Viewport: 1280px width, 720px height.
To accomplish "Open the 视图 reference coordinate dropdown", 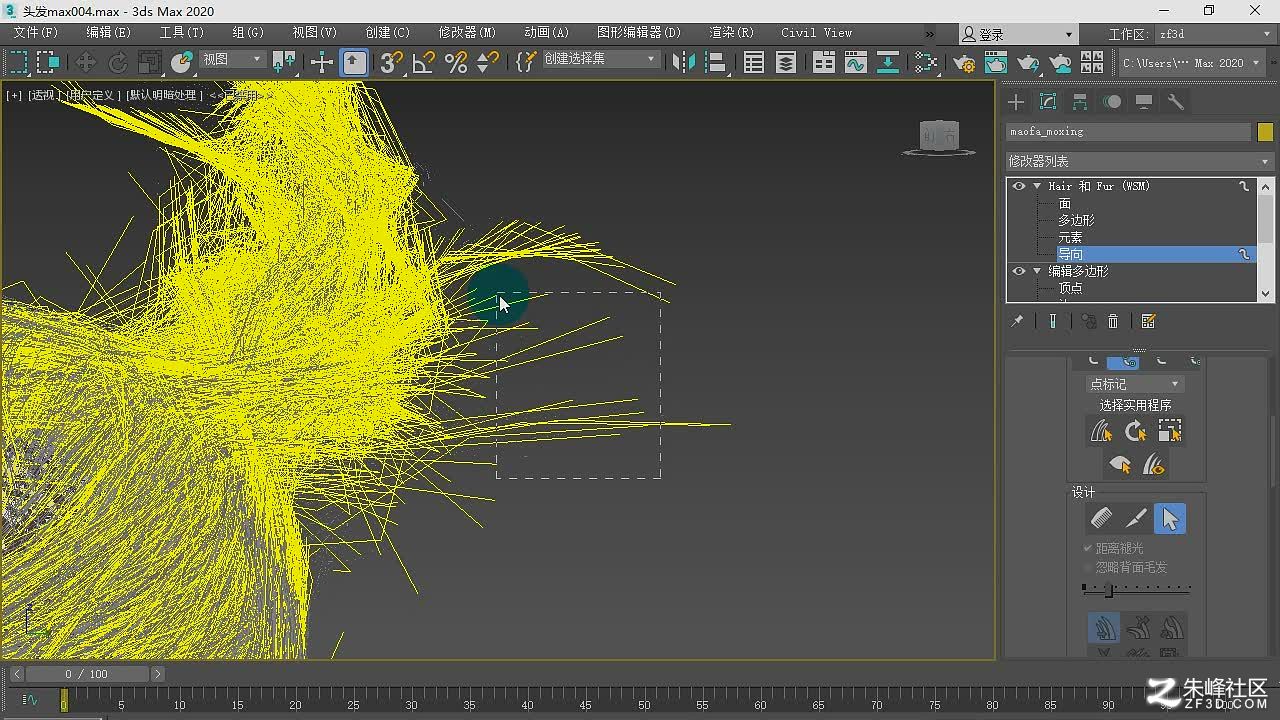I will point(231,60).
